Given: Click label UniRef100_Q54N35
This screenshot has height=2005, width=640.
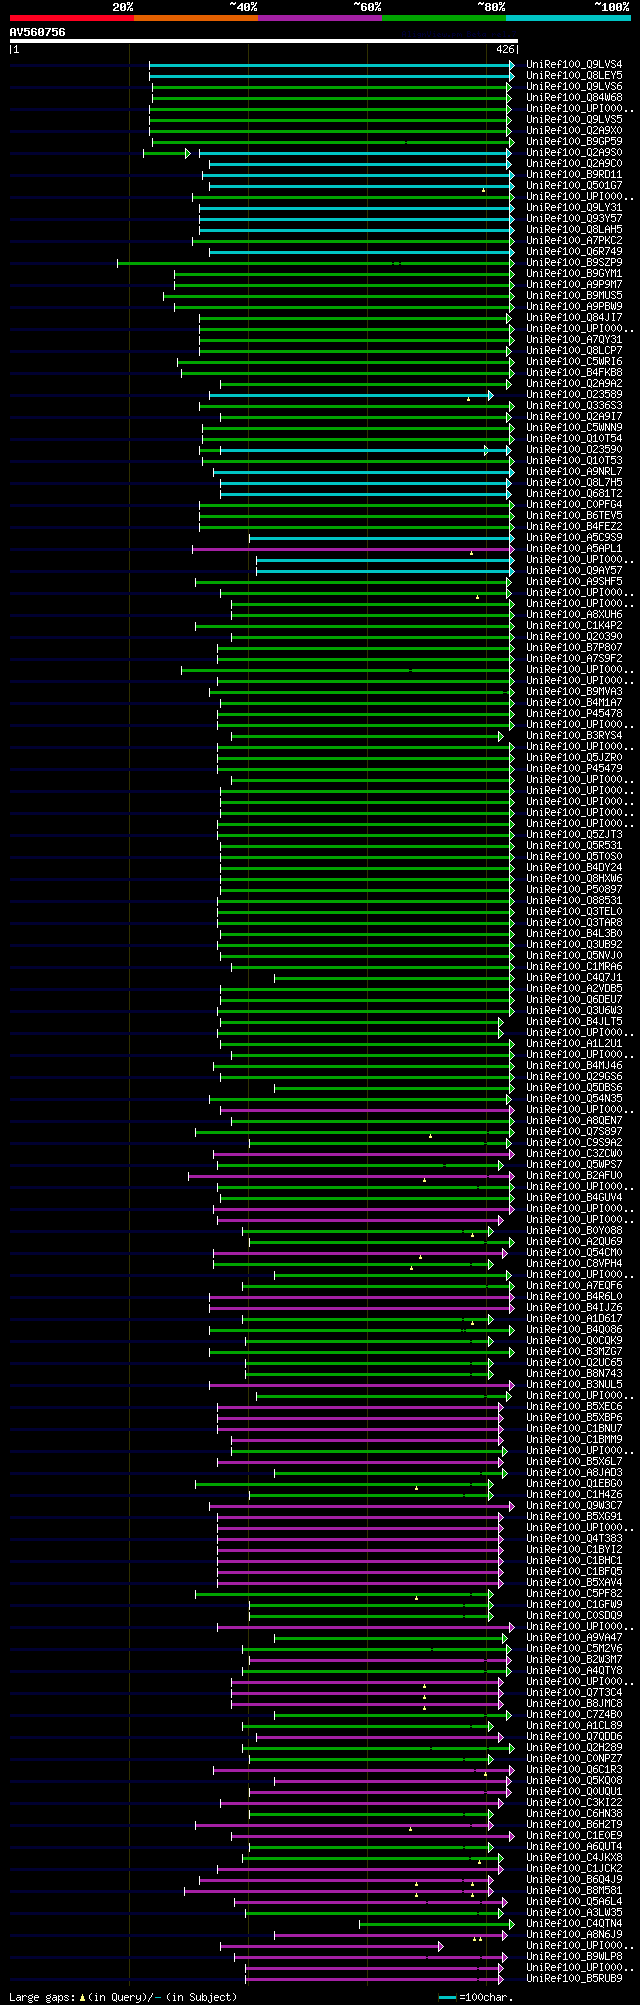Looking at the screenshot, I should (x=574, y=1099).
